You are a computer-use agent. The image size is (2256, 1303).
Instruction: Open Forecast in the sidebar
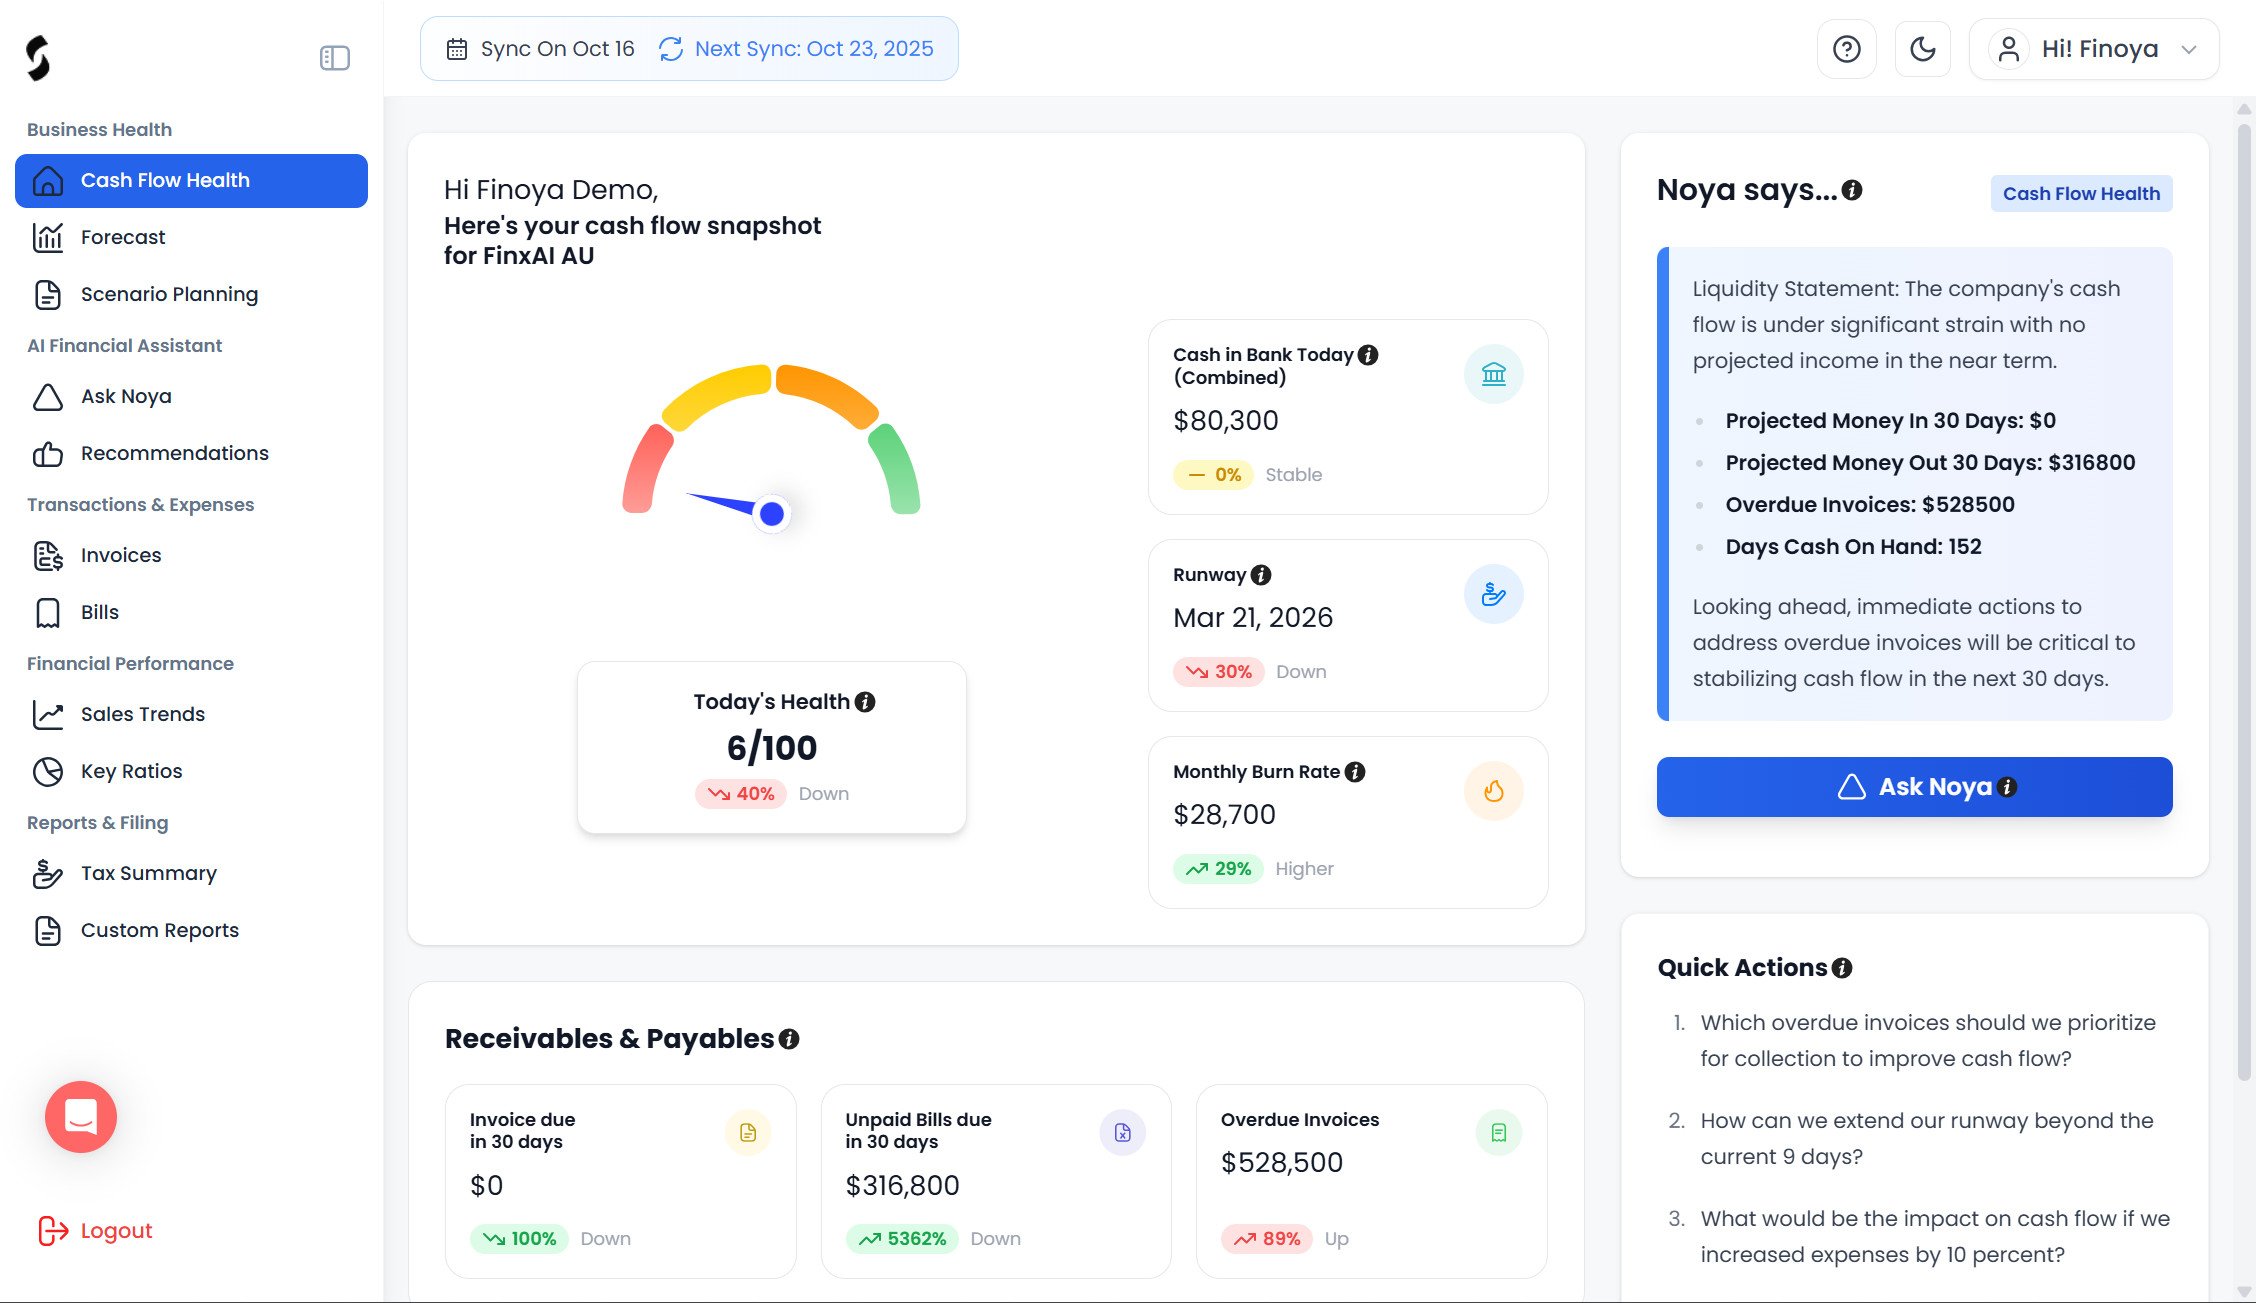(123, 237)
